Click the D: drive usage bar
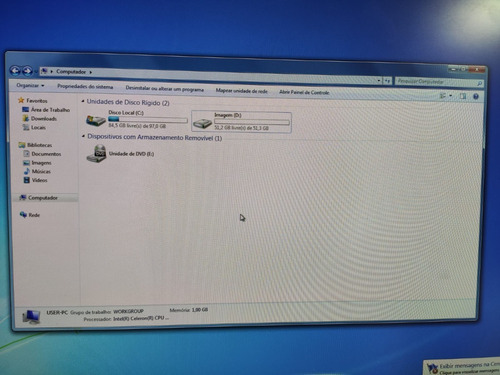This screenshot has height=375, width=500. tap(252, 122)
